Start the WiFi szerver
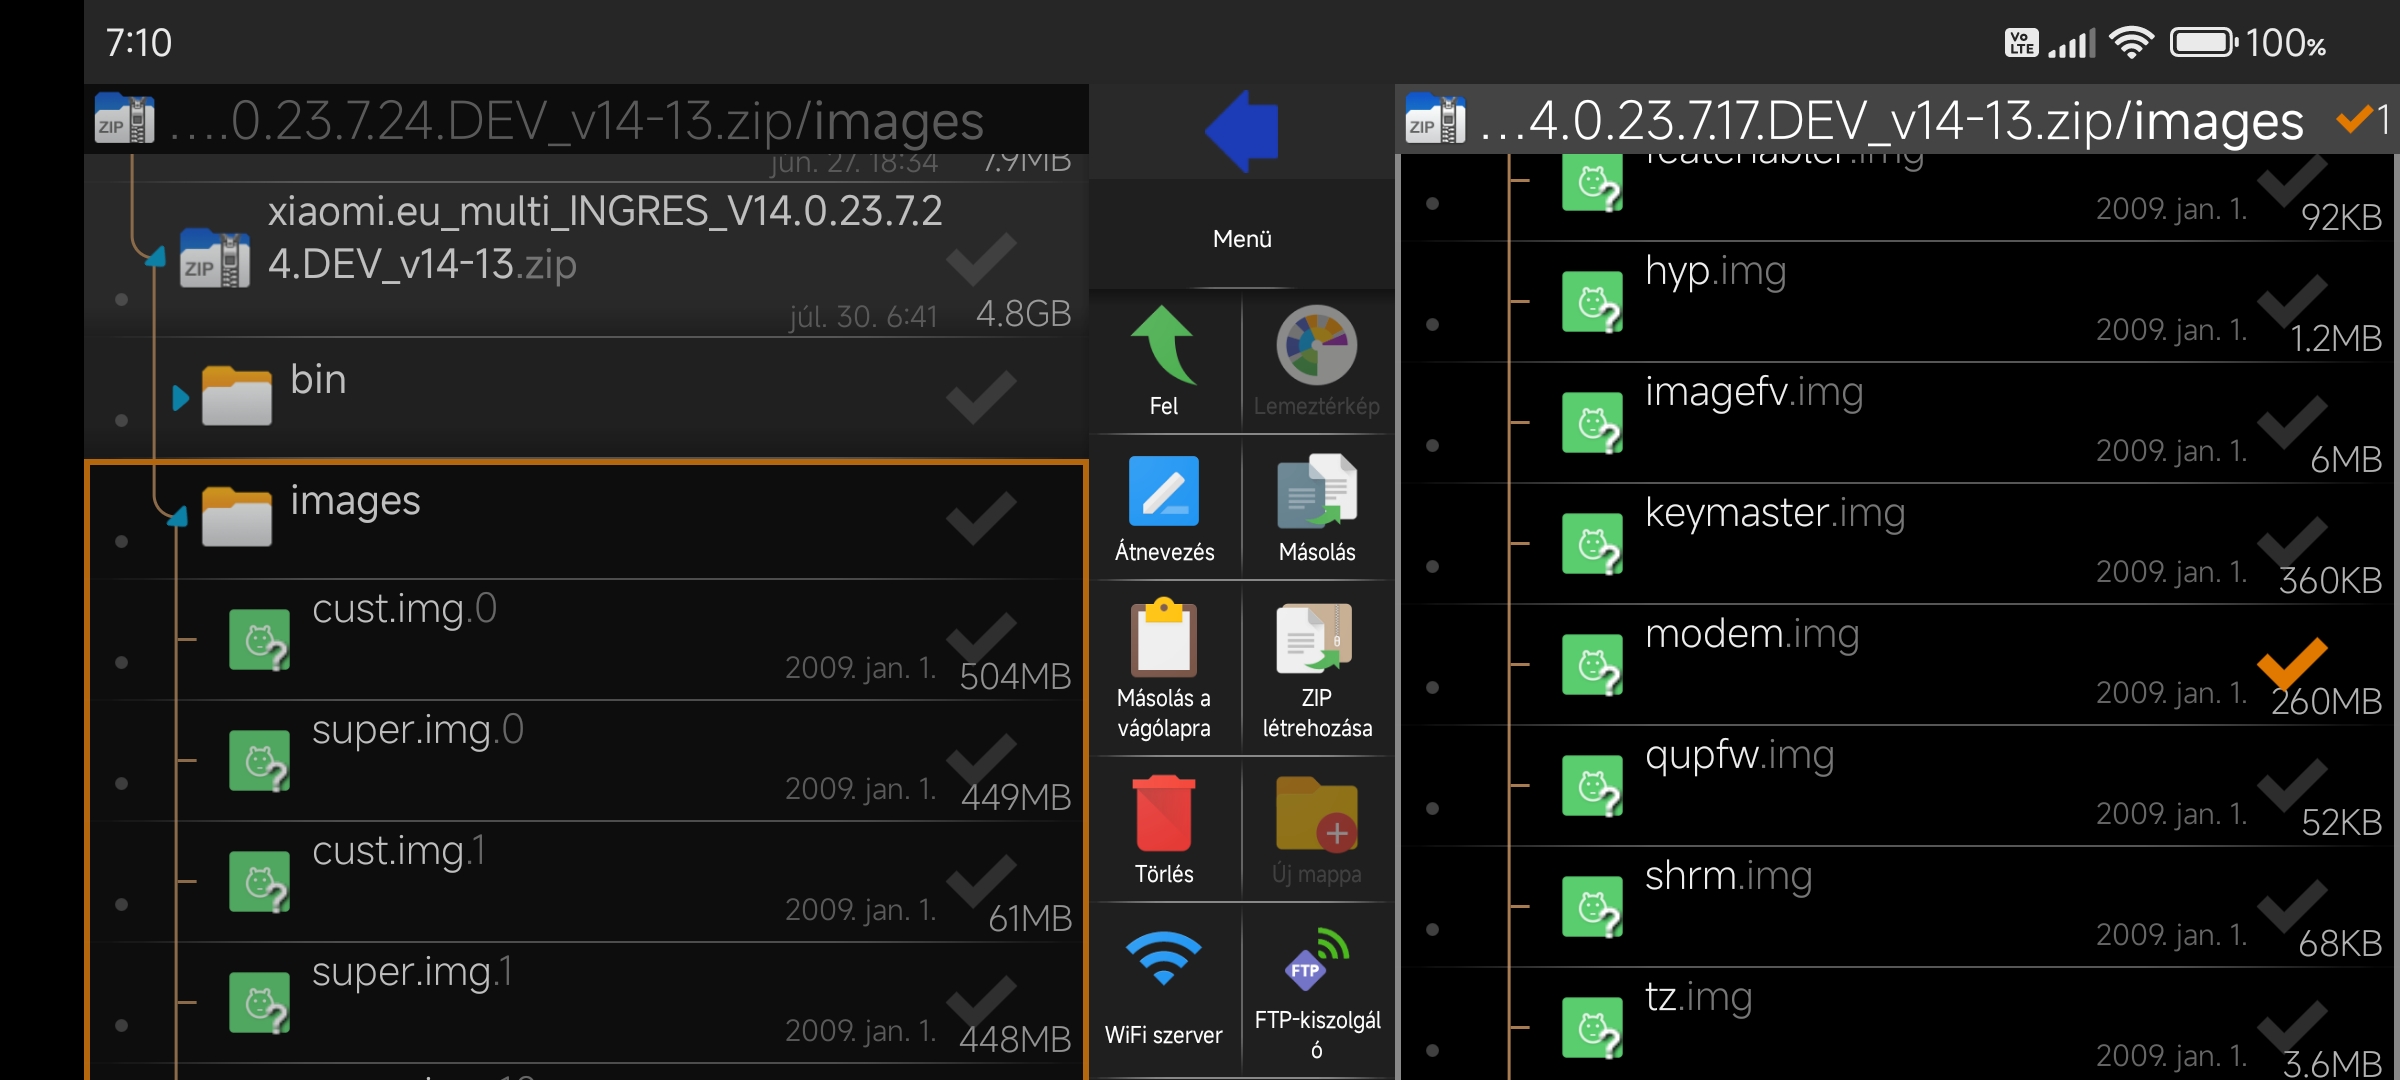Viewport: 2400px width, 1080px height. click(x=1164, y=989)
